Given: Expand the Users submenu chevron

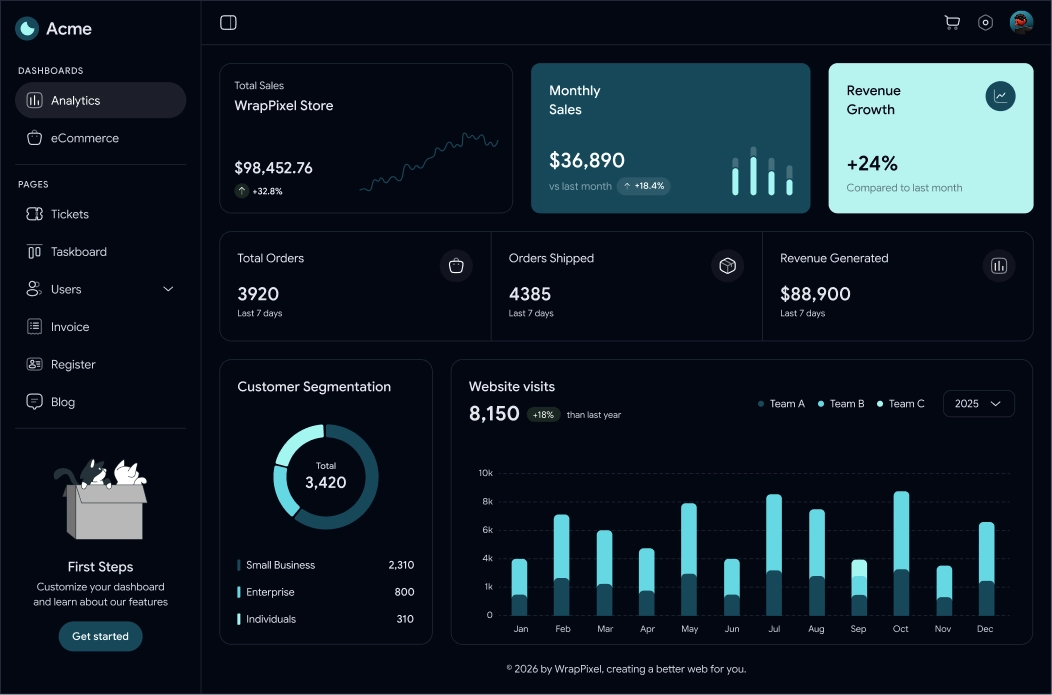Looking at the screenshot, I should [x=168, y=289].
